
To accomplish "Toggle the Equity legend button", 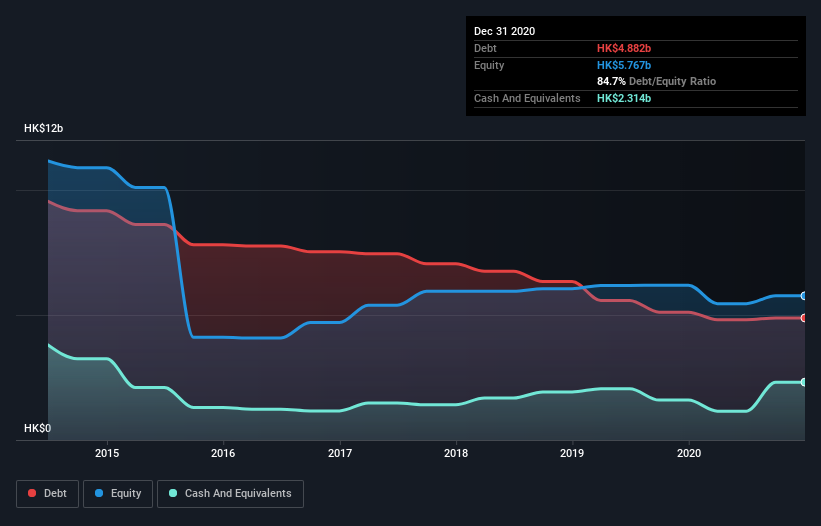I will (x=118, y=494).
